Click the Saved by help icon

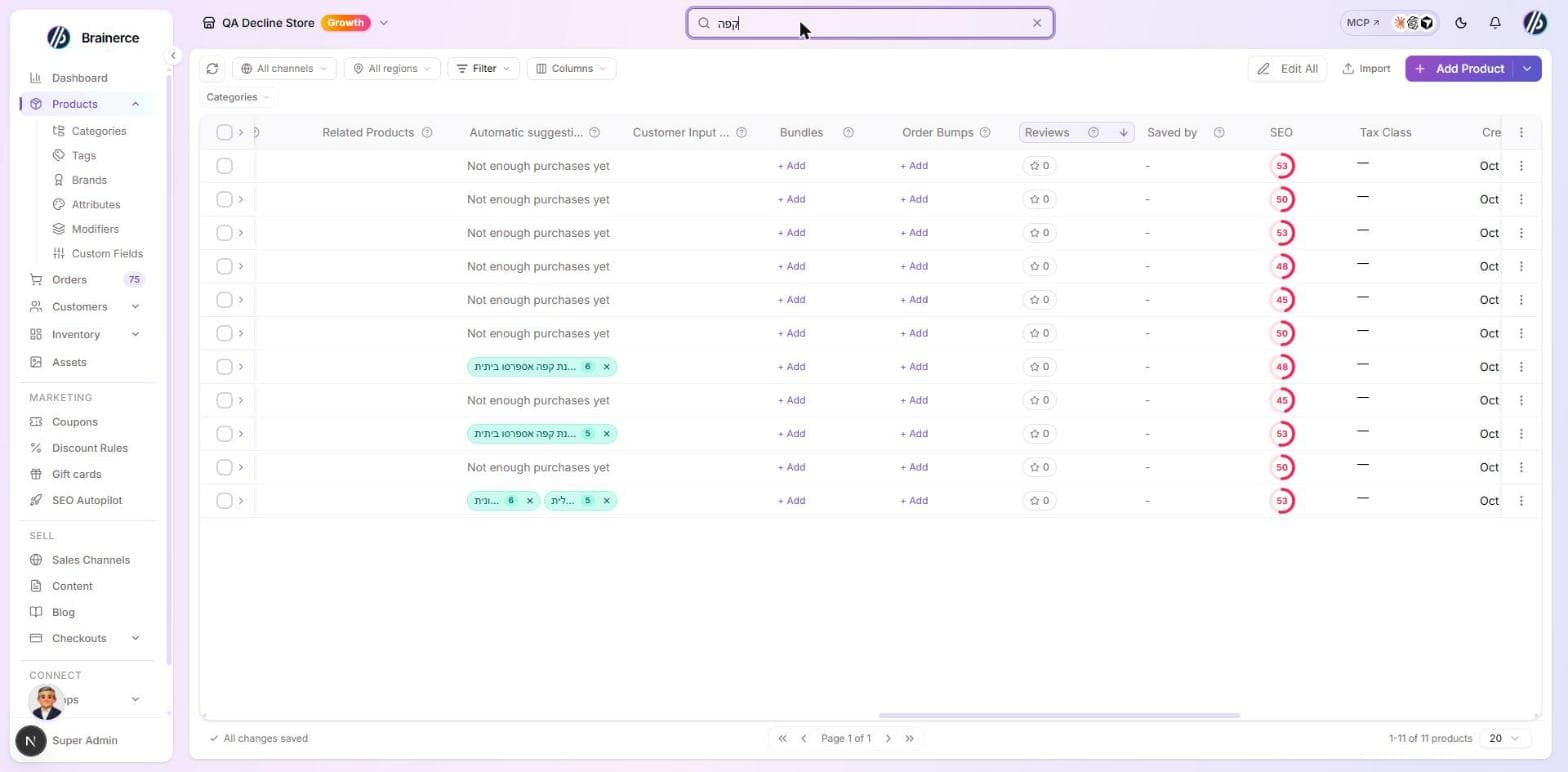pos(1219,133)
